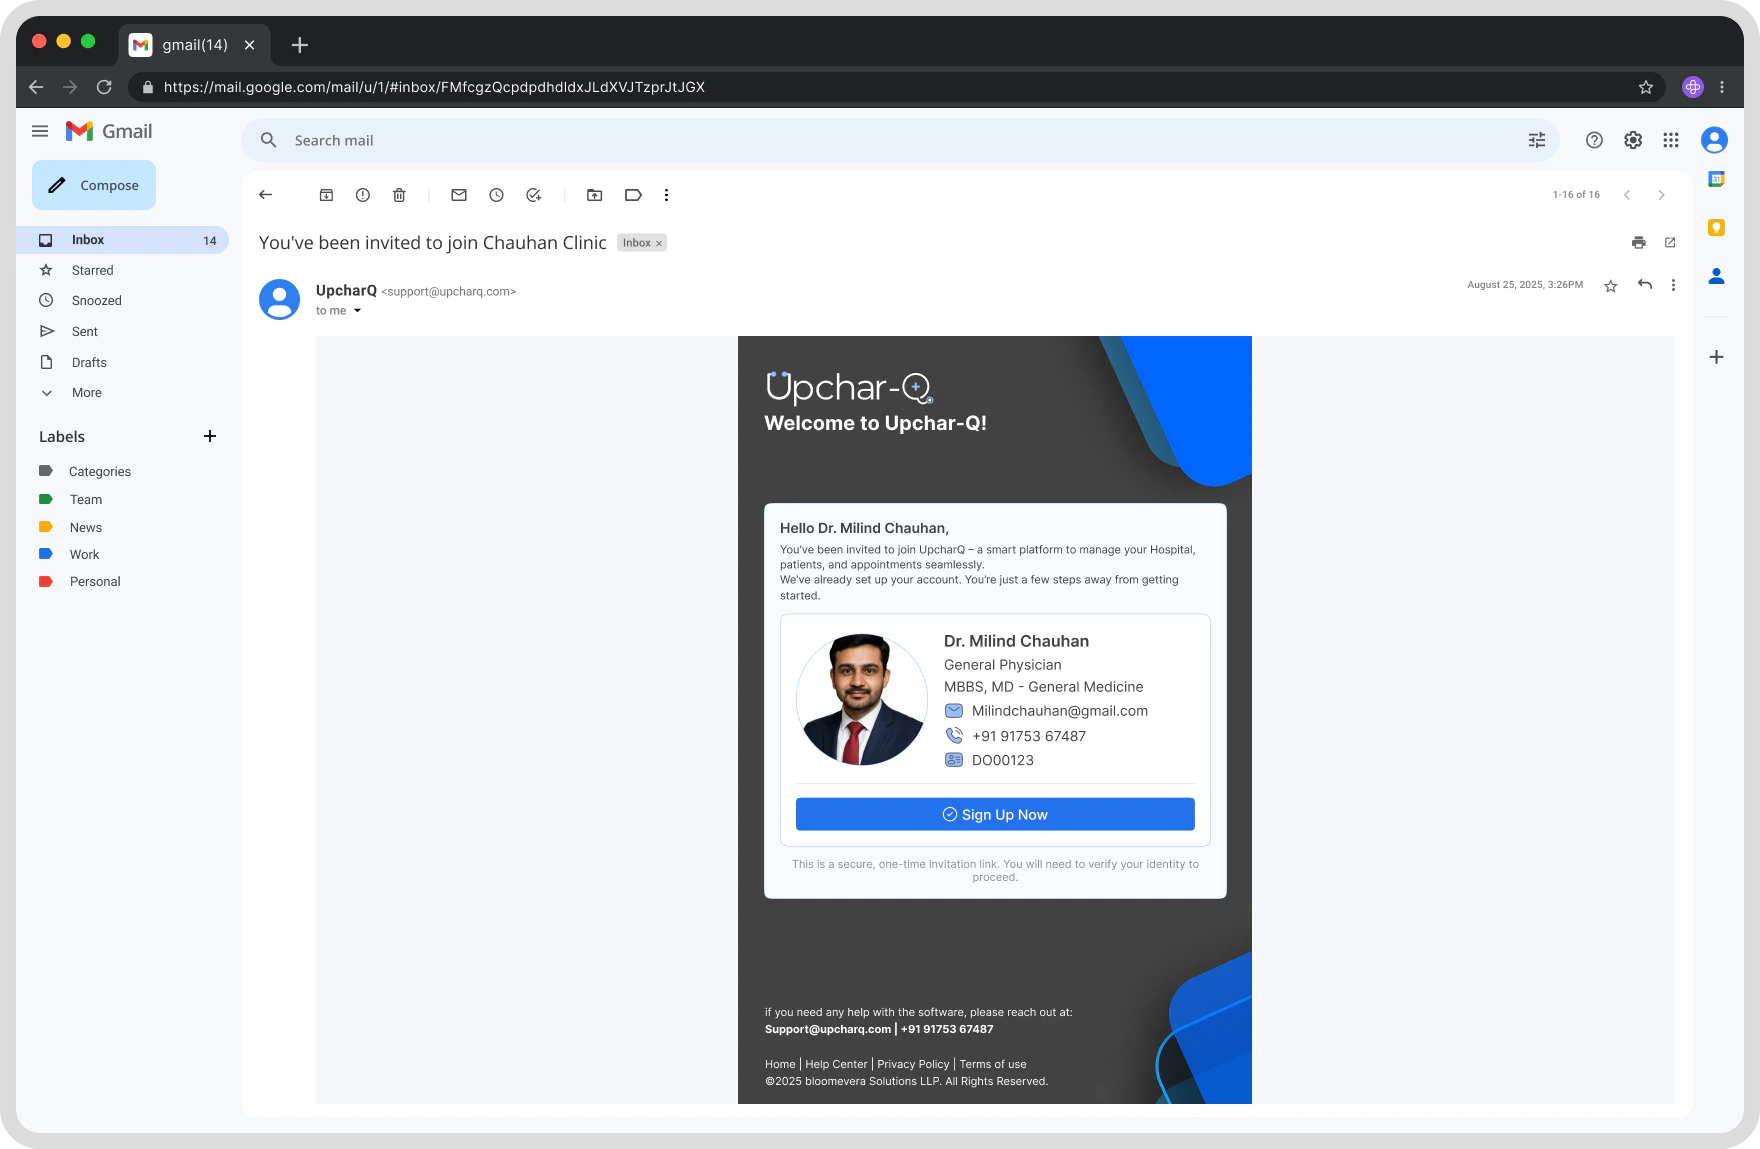Go to older email chevron
Screen dimensions: 1760x1149
pos(1661,195)
